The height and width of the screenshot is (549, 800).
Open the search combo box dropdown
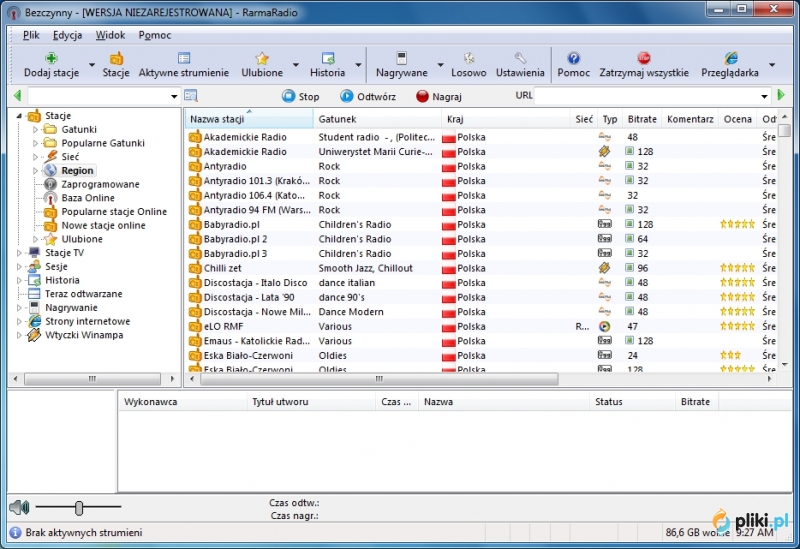click(x=174, y=96)
